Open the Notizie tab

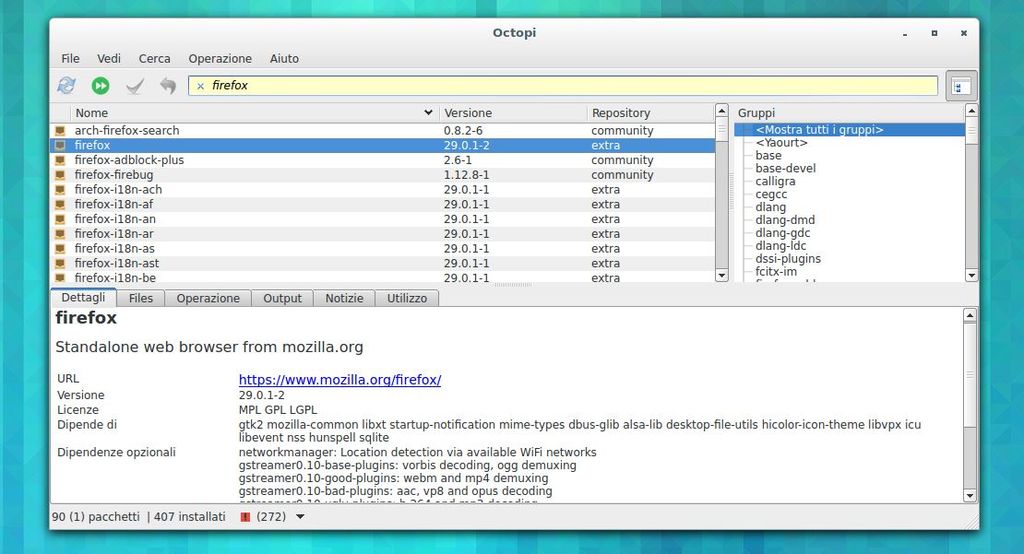[344, 298]
